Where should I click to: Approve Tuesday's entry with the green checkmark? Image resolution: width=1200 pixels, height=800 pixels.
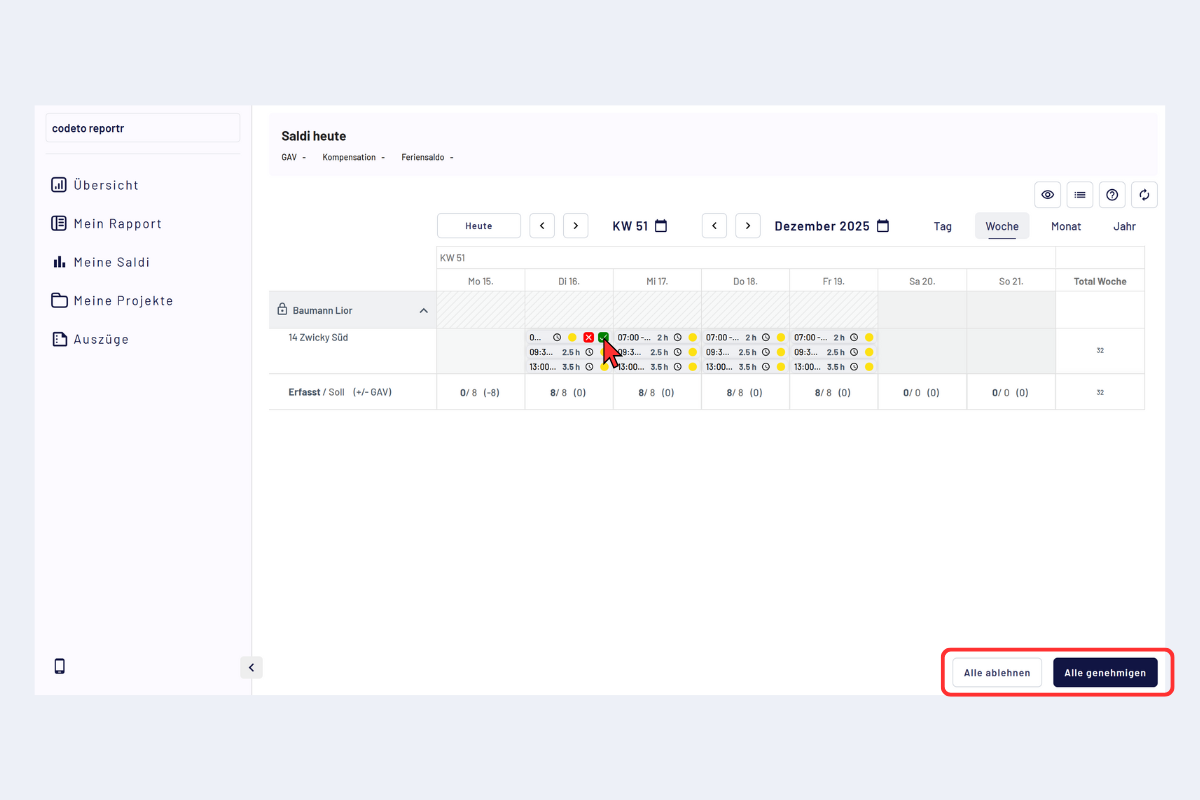coord(603,338)
